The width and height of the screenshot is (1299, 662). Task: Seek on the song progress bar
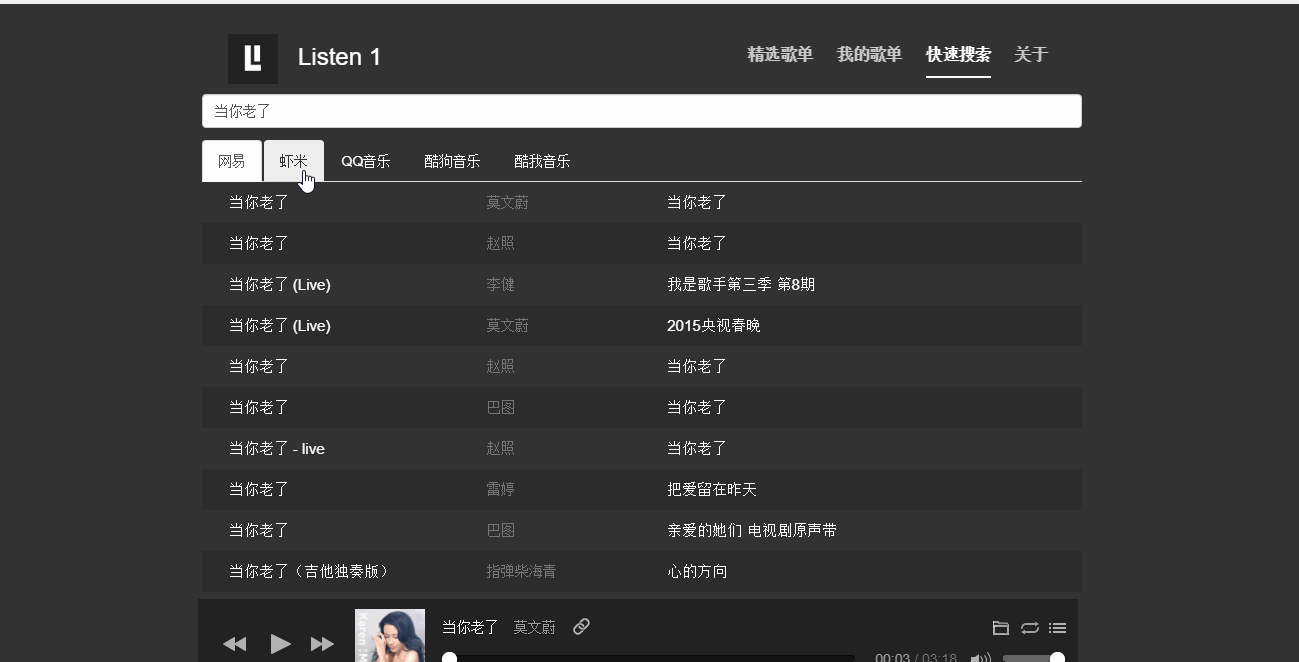coord(648,658)
